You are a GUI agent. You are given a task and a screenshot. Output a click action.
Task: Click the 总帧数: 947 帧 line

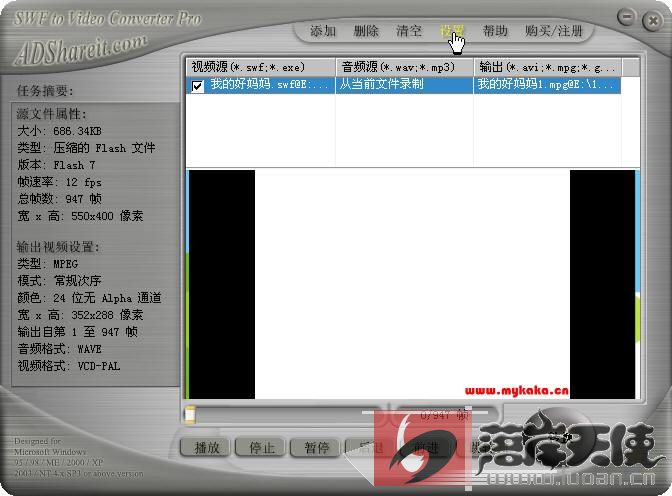click(59, 199)
